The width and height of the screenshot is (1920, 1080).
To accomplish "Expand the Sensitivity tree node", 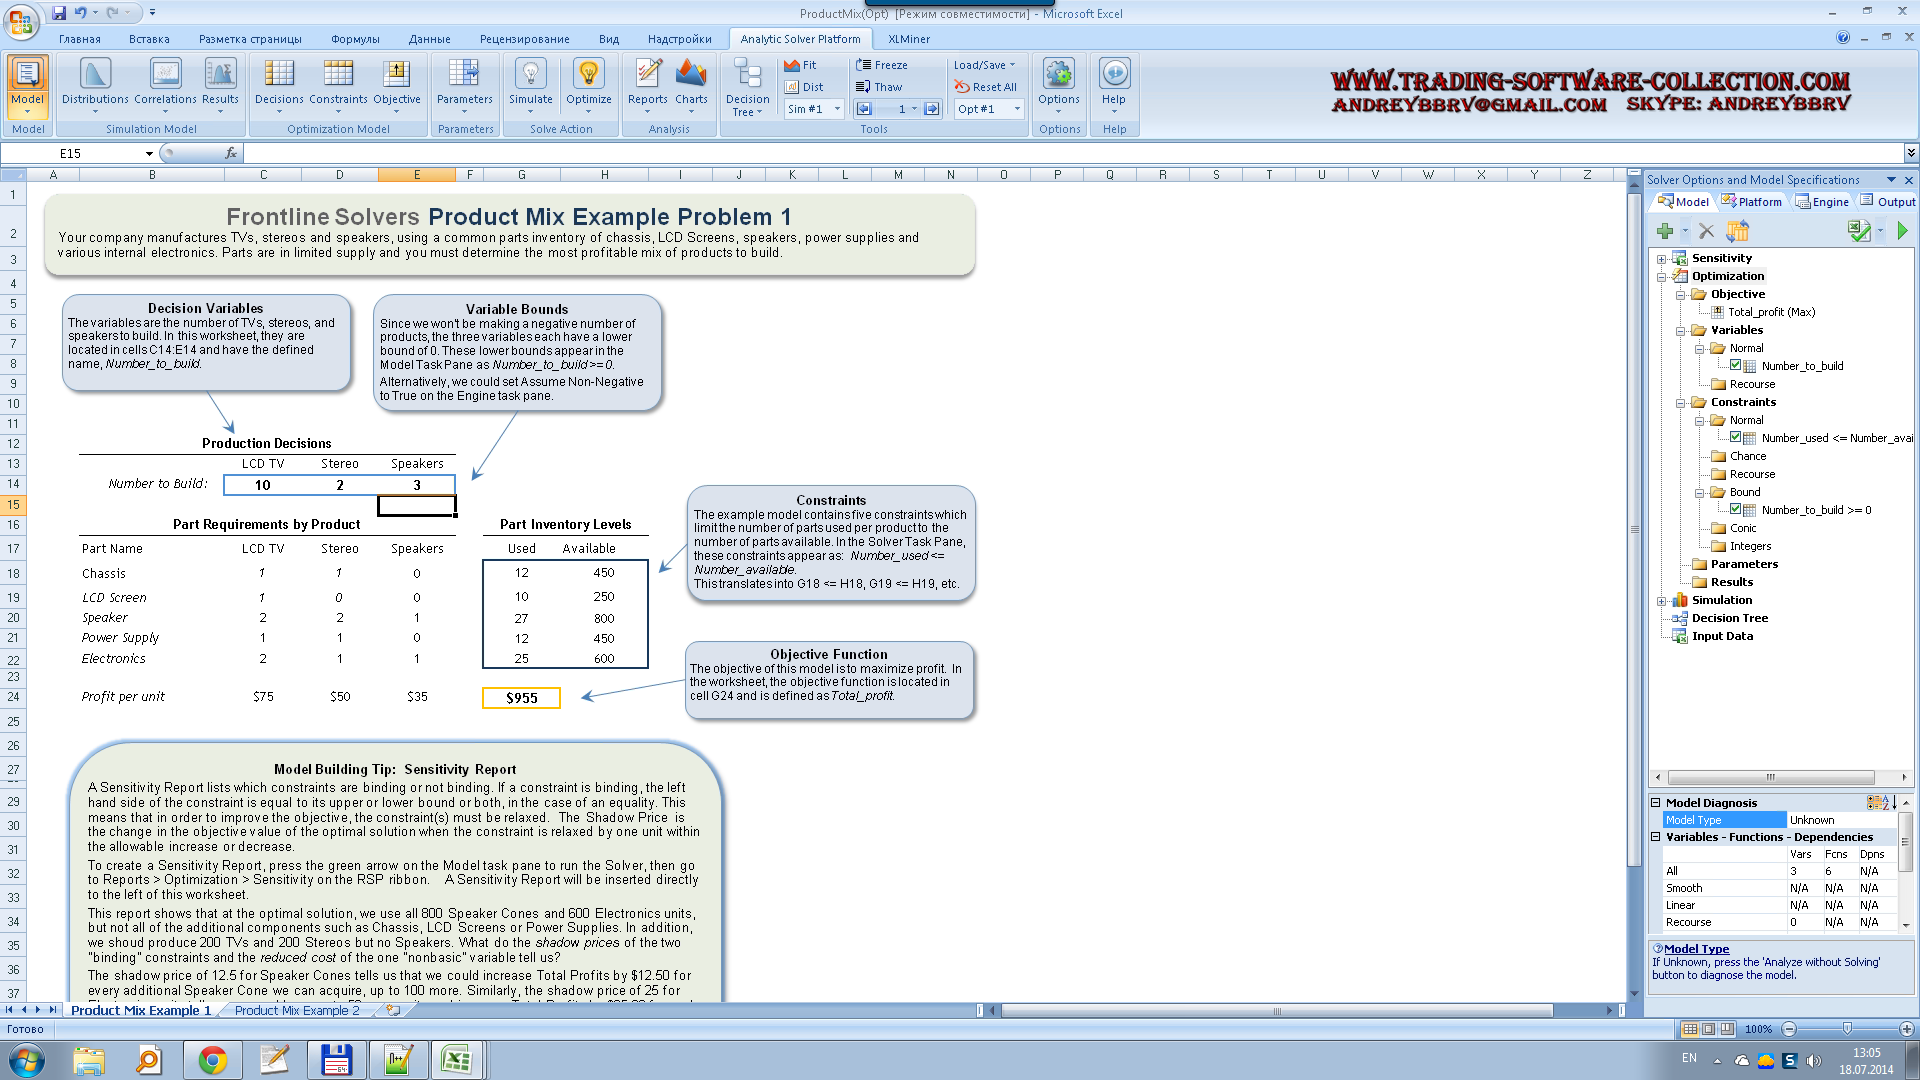I will click(1661, 259).
